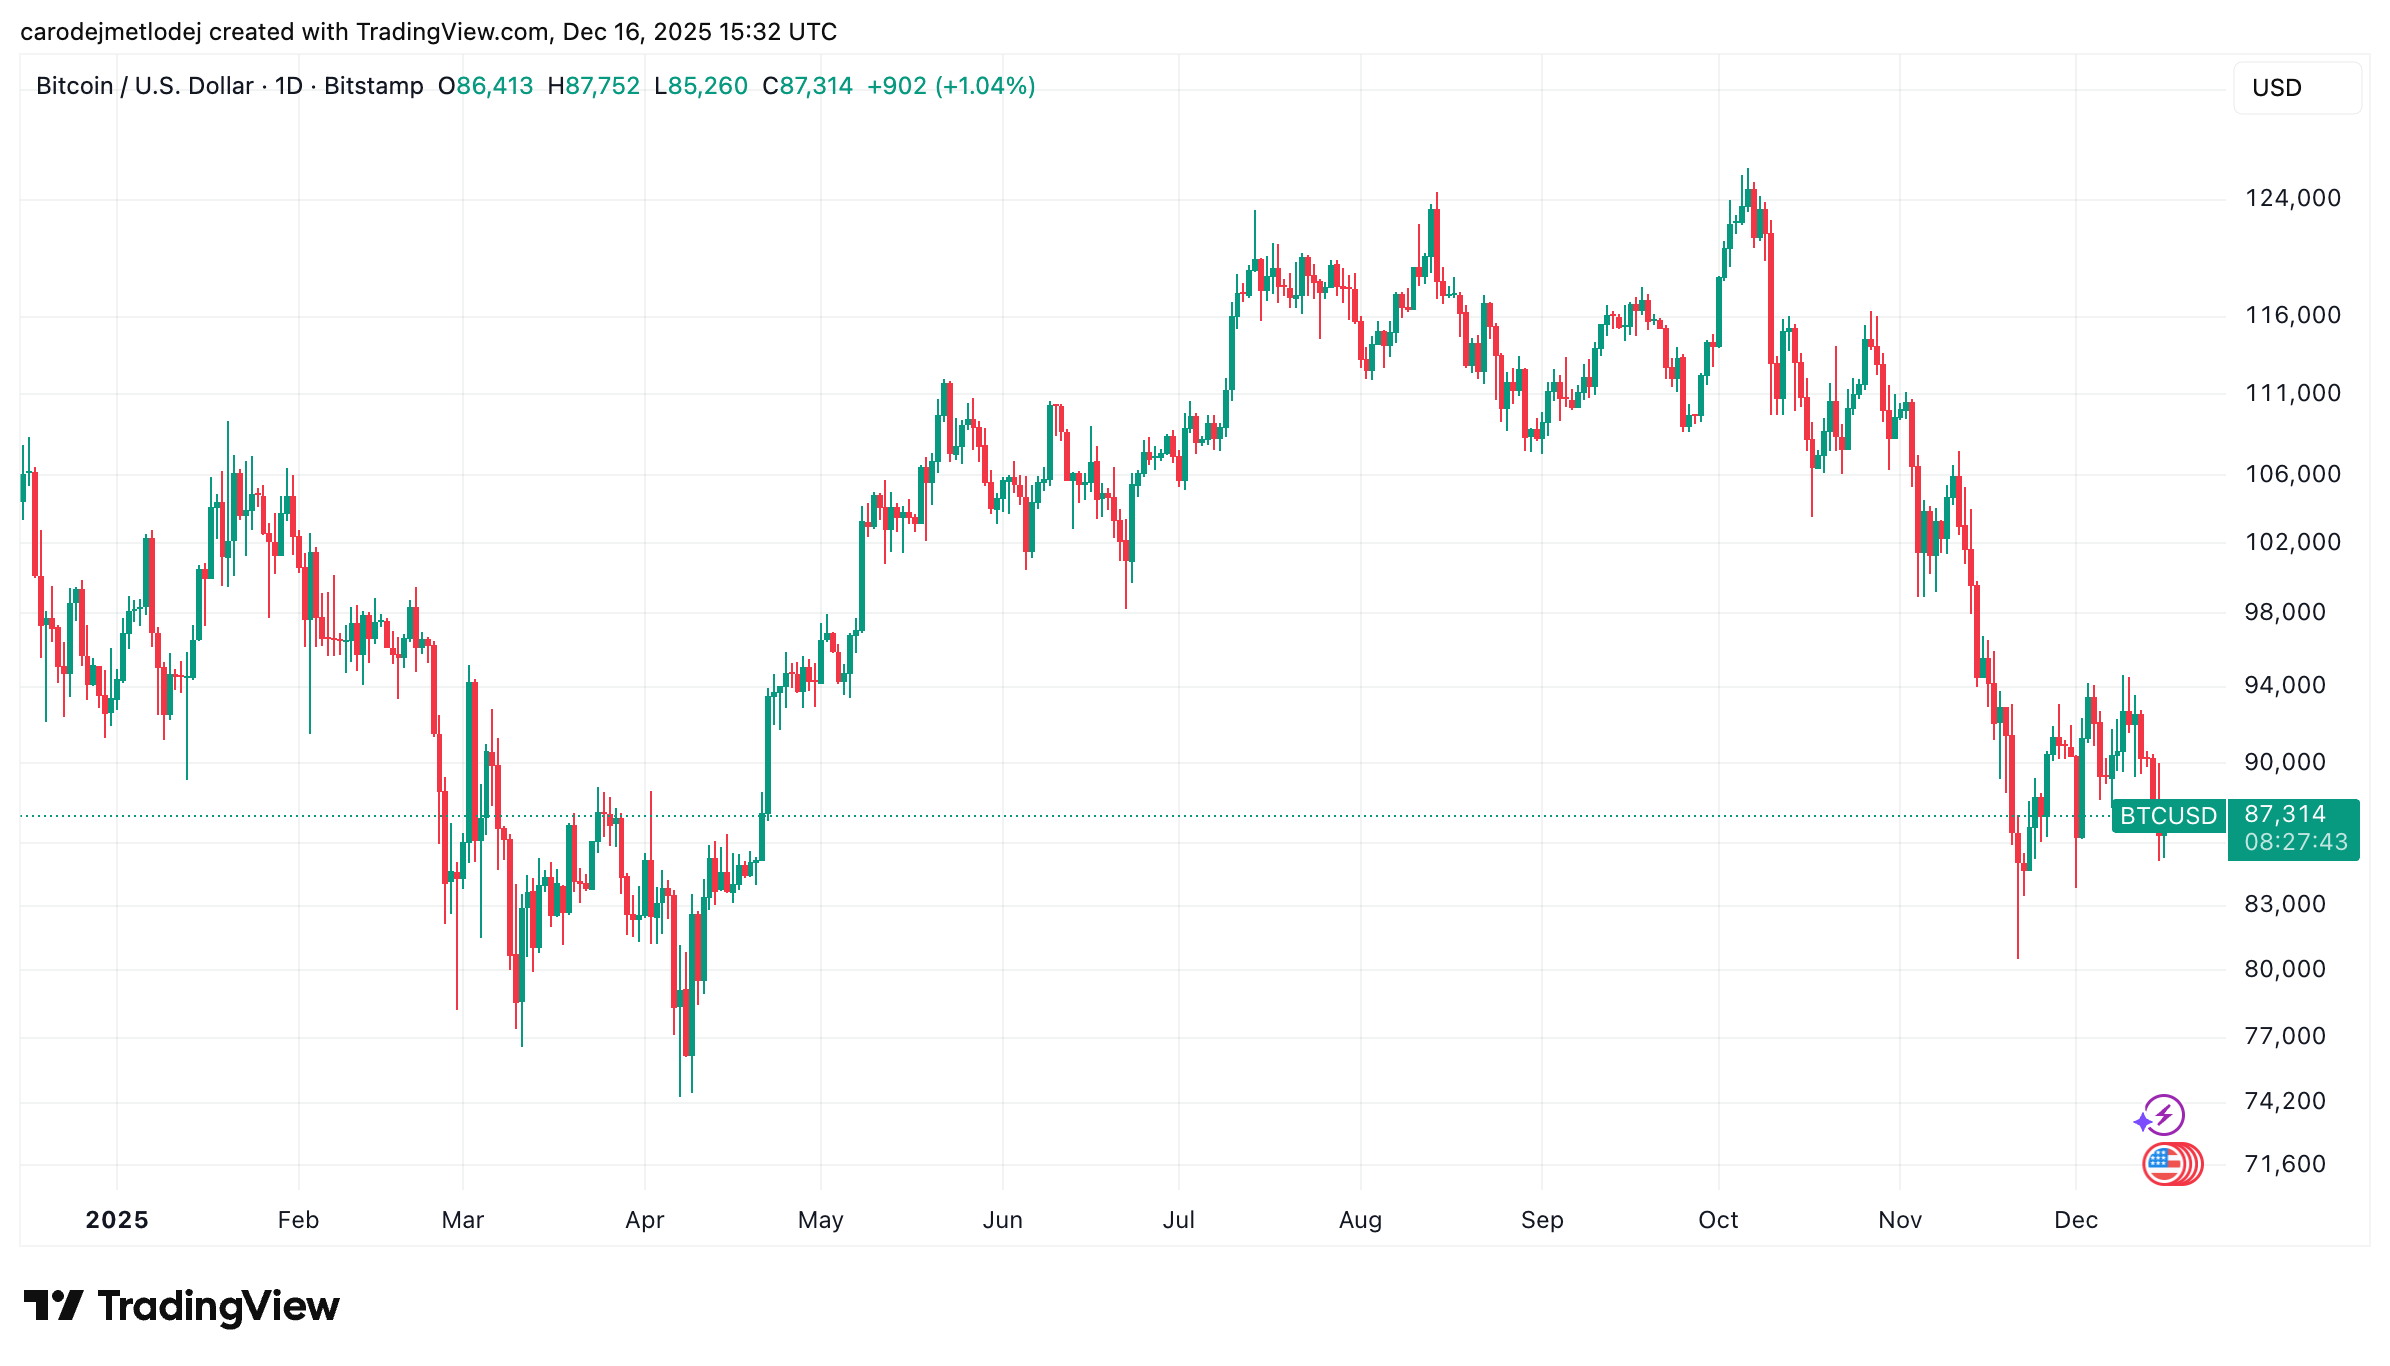Click the purple lightning bolt event icon
Screen dimensions: 2390x1366
(x=2163, y=1114)
